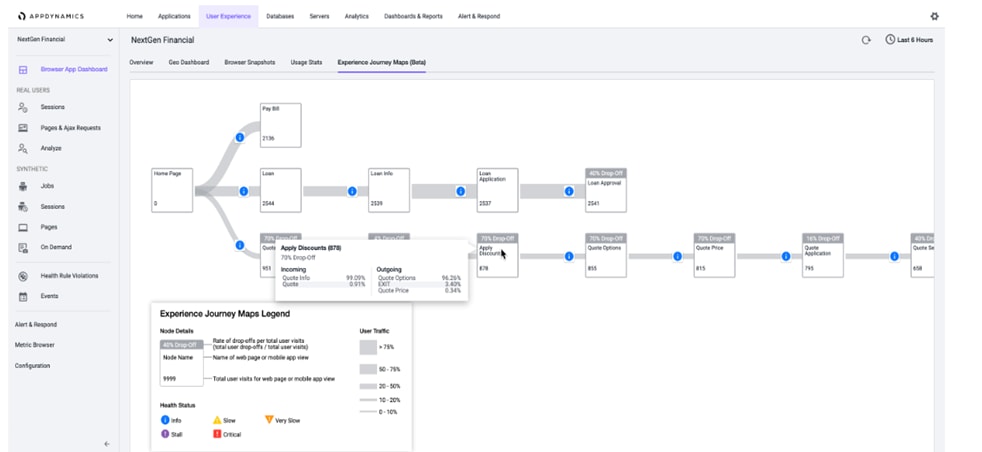Open the Databases top menu

pos(280,16)
